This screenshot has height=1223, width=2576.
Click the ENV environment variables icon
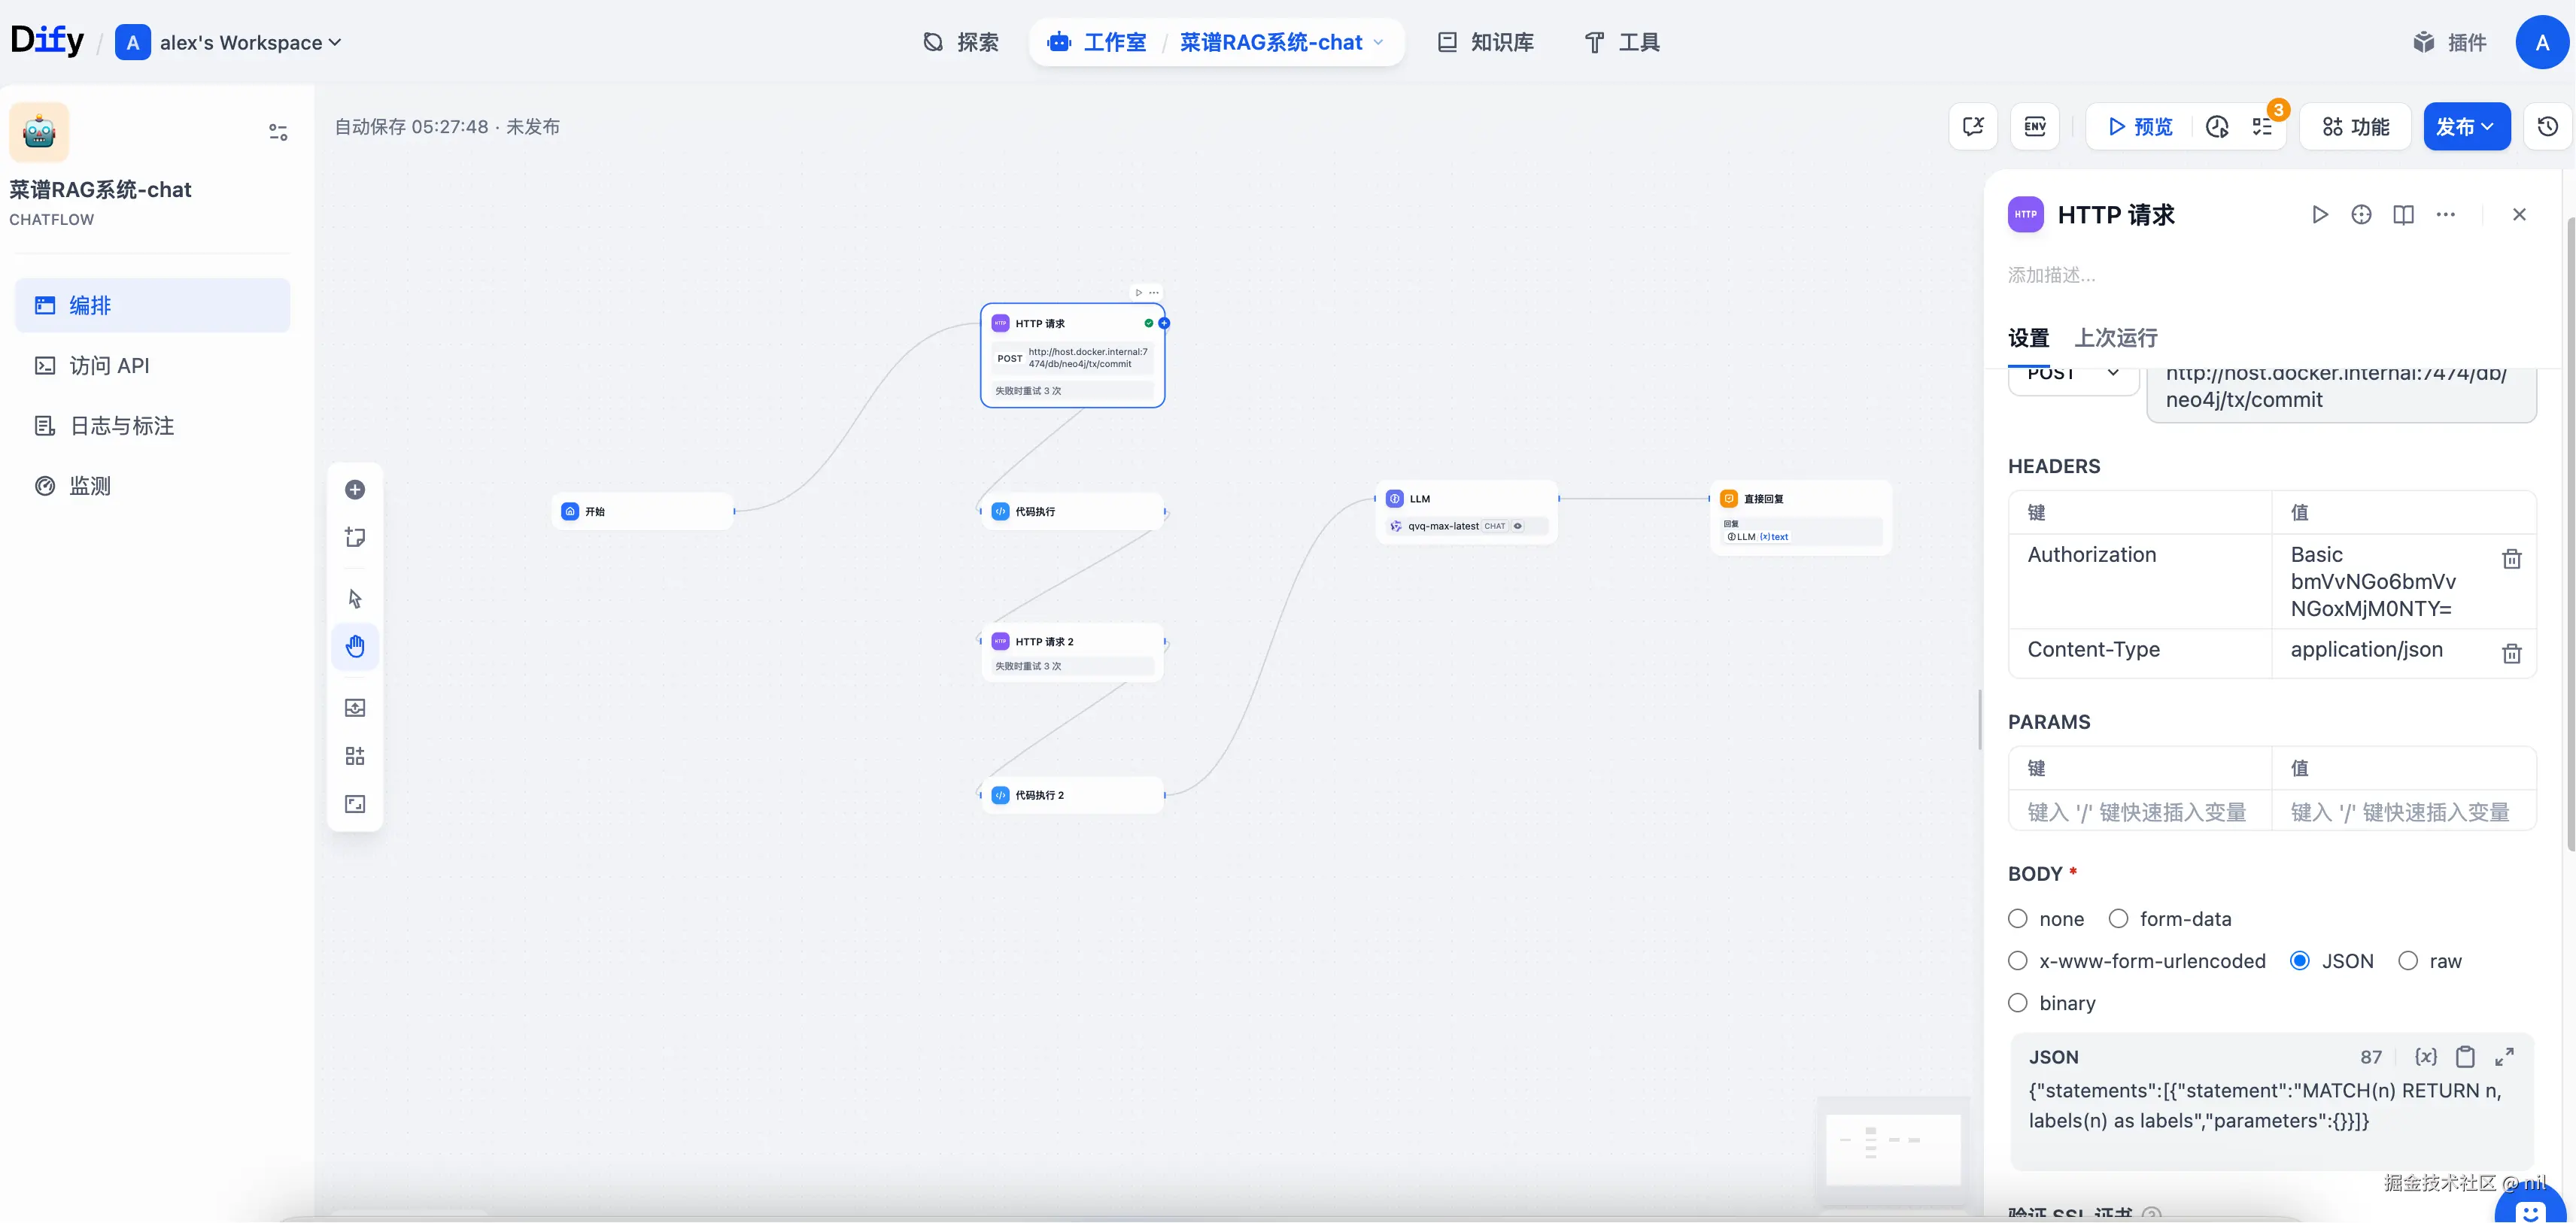click(2034, 127)
